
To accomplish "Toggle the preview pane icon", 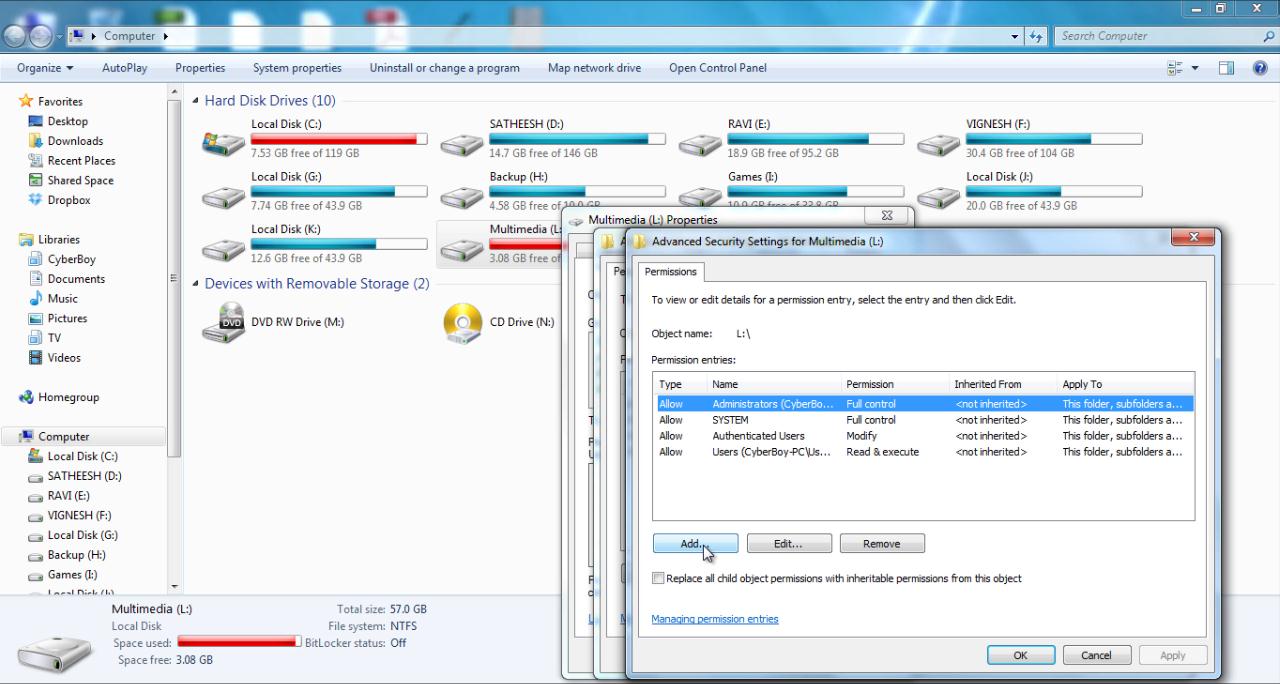I will pyautogui.click(x=1225, y=67).
